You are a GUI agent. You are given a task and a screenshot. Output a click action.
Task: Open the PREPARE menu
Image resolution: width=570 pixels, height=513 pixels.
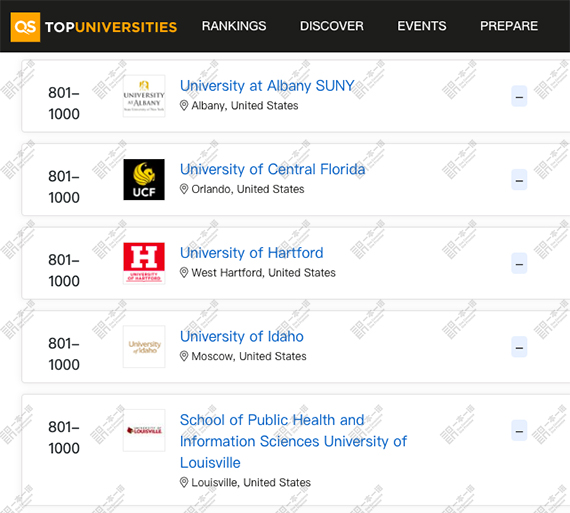coord(509,26)
